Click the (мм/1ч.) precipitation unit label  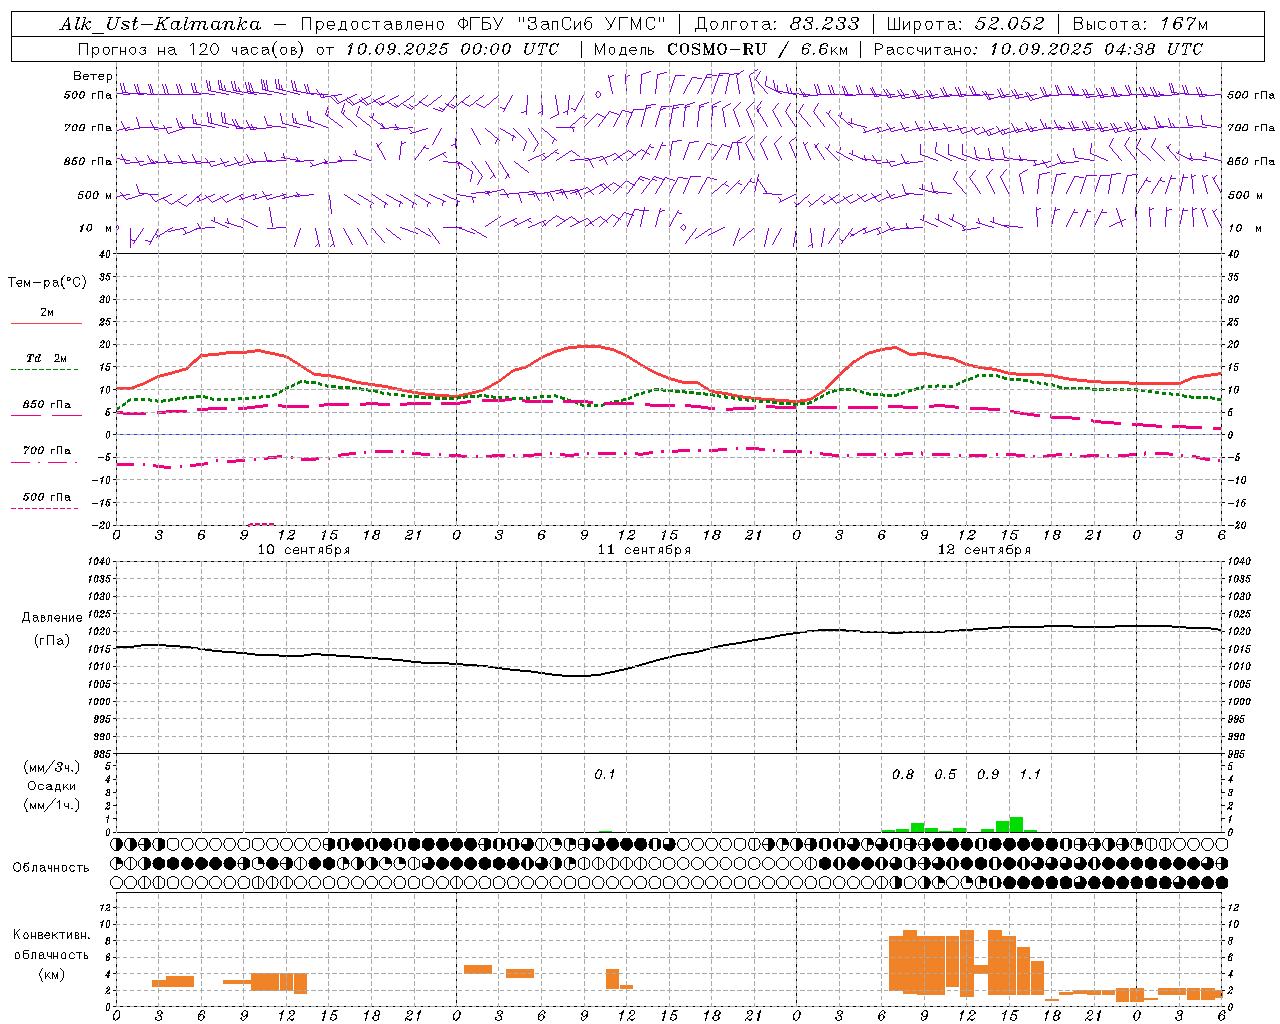pos(52,805)
